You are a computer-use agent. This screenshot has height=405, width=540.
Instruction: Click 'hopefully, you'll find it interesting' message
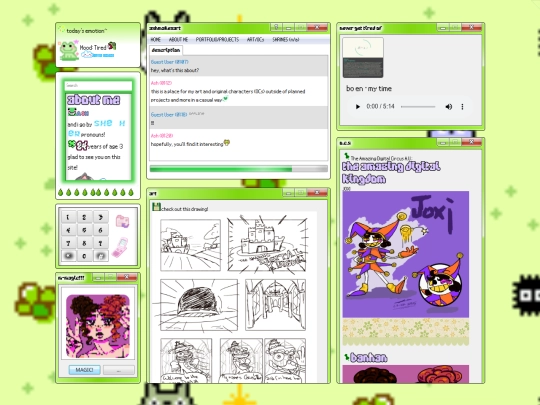click(x=187, y=144)
